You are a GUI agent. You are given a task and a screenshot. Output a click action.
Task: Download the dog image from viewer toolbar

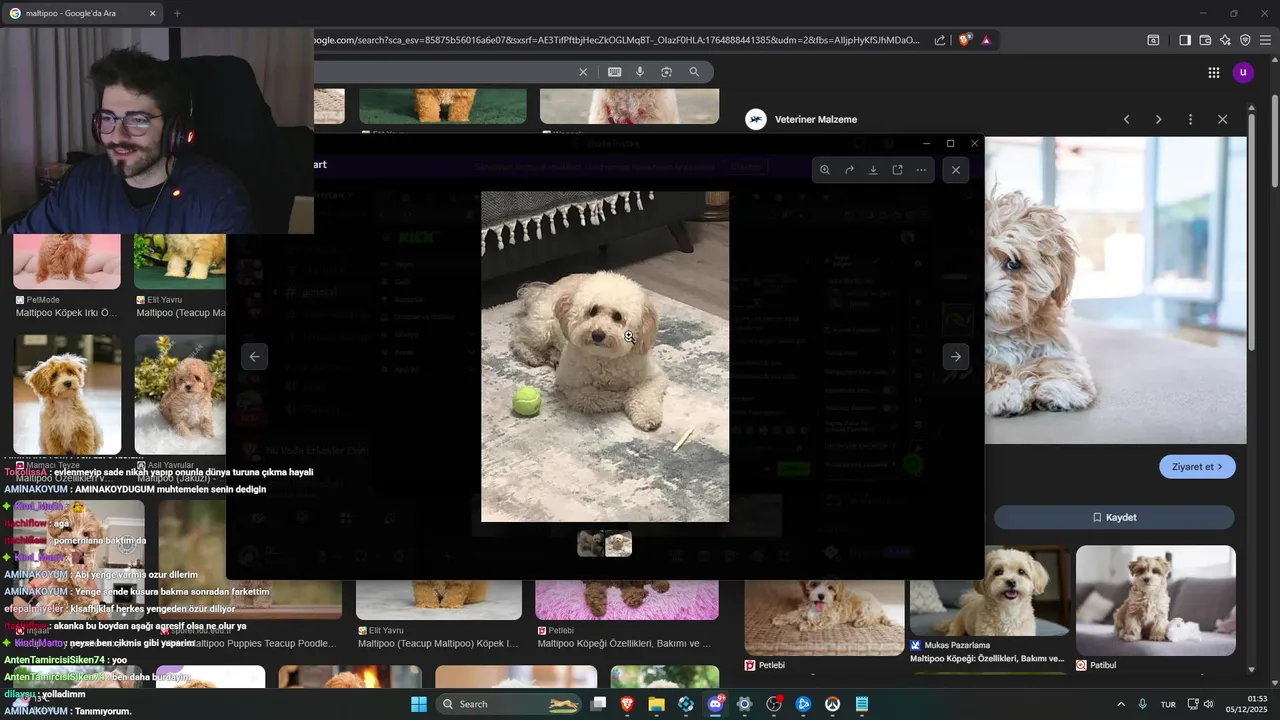click(x=873, y=170)
